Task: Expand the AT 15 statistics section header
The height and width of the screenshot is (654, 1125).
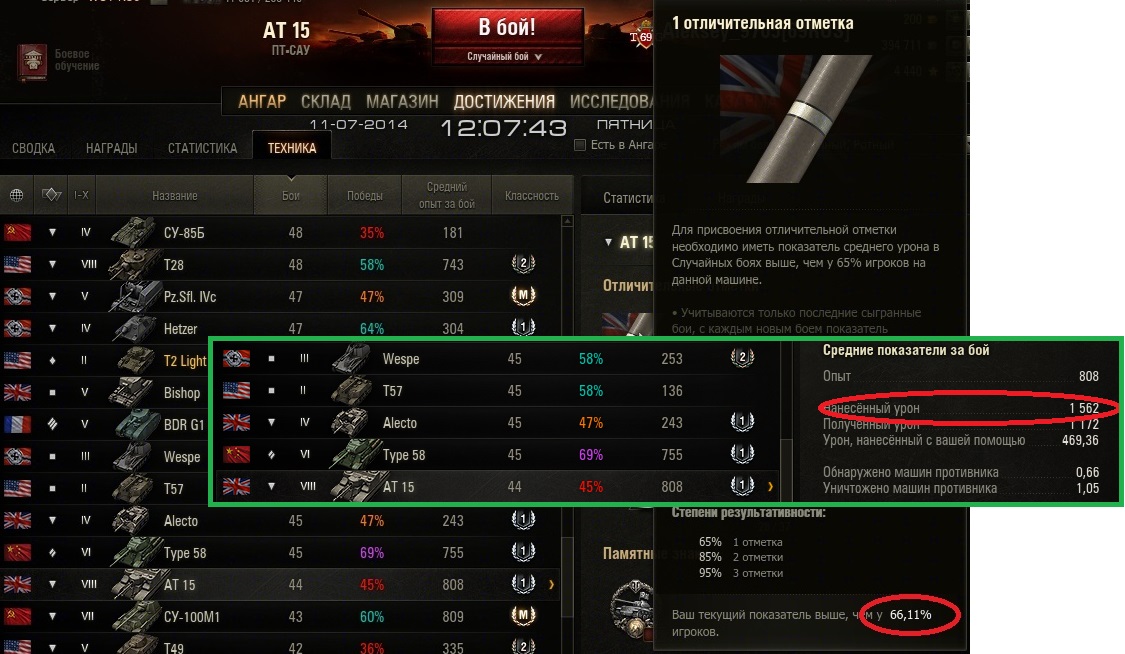Action: click(627, 242)
